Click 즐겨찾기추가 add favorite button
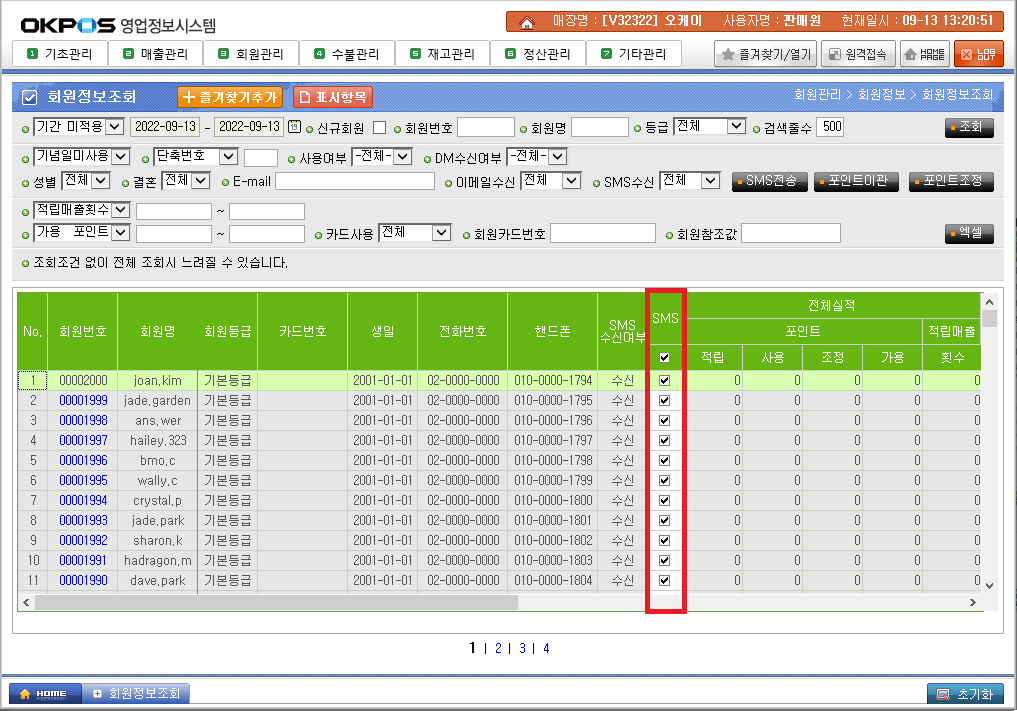Viewport: 1017px width, 711px height. [x=230, y=97]
